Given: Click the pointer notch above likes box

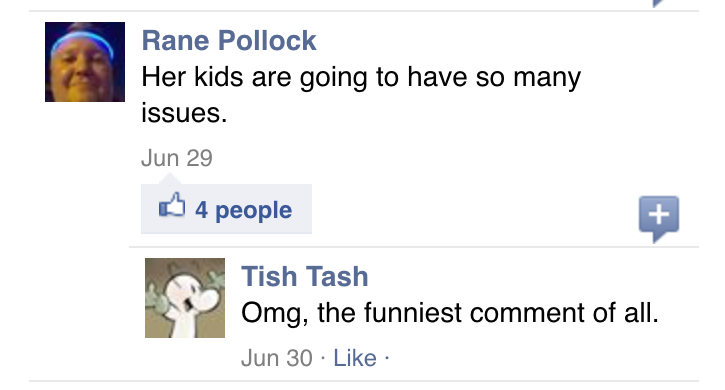Looking at the screenshot, I should click(x=170, y=179).
